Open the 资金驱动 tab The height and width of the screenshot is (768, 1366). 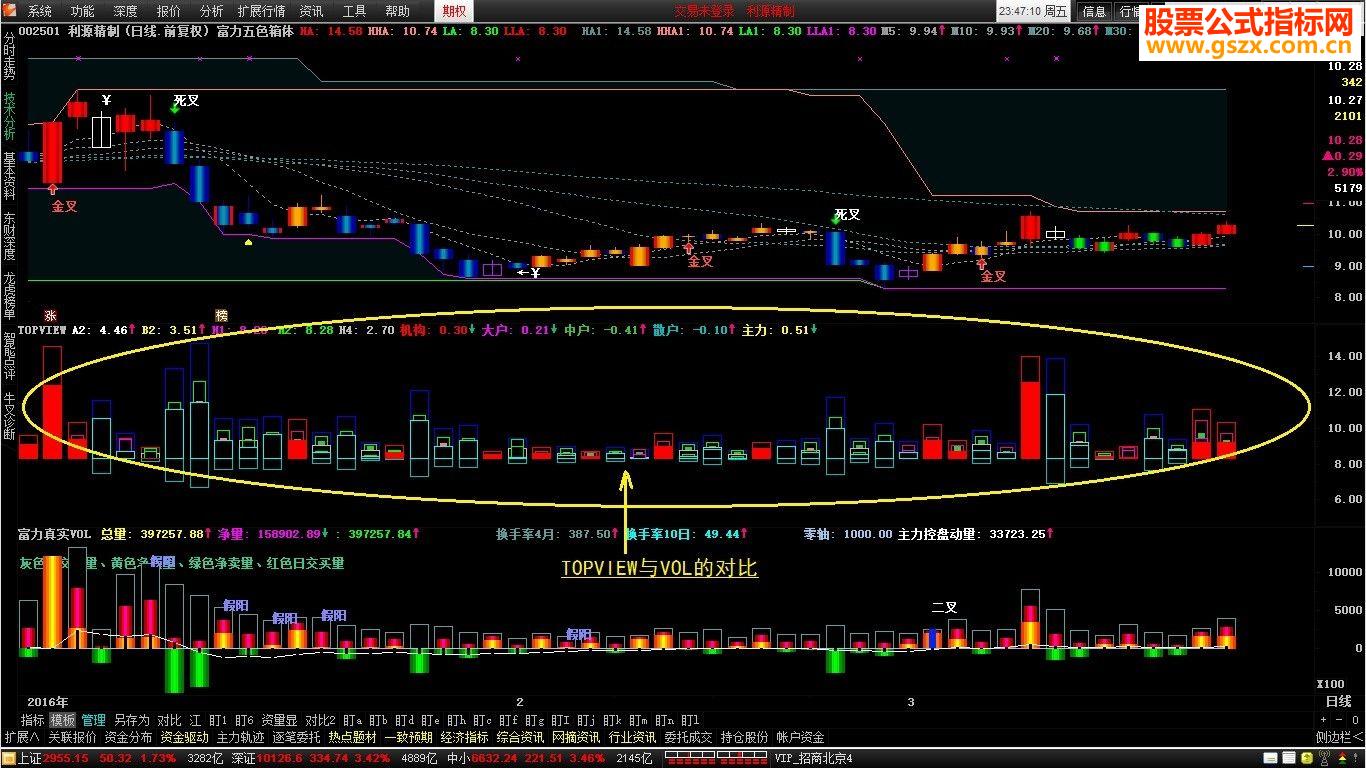[184, 737]
